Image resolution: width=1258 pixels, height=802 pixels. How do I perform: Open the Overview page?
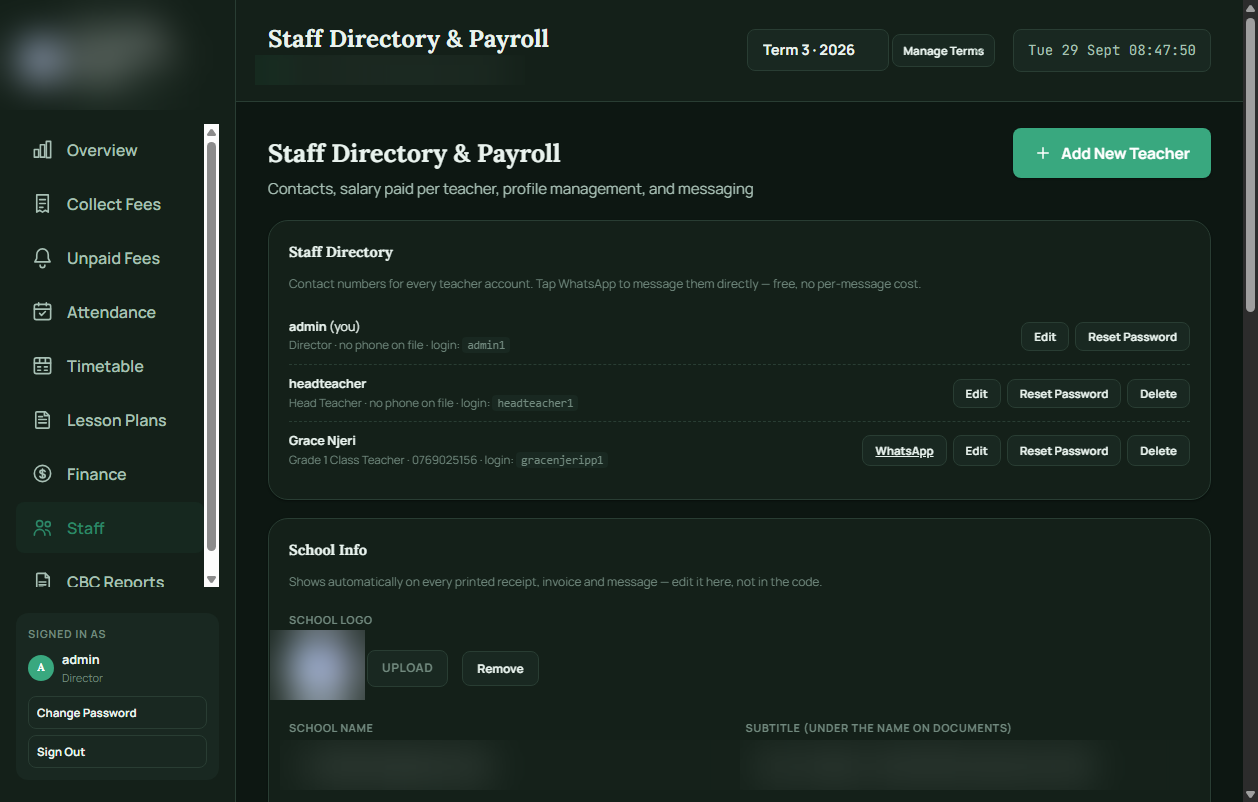(109, 150)
